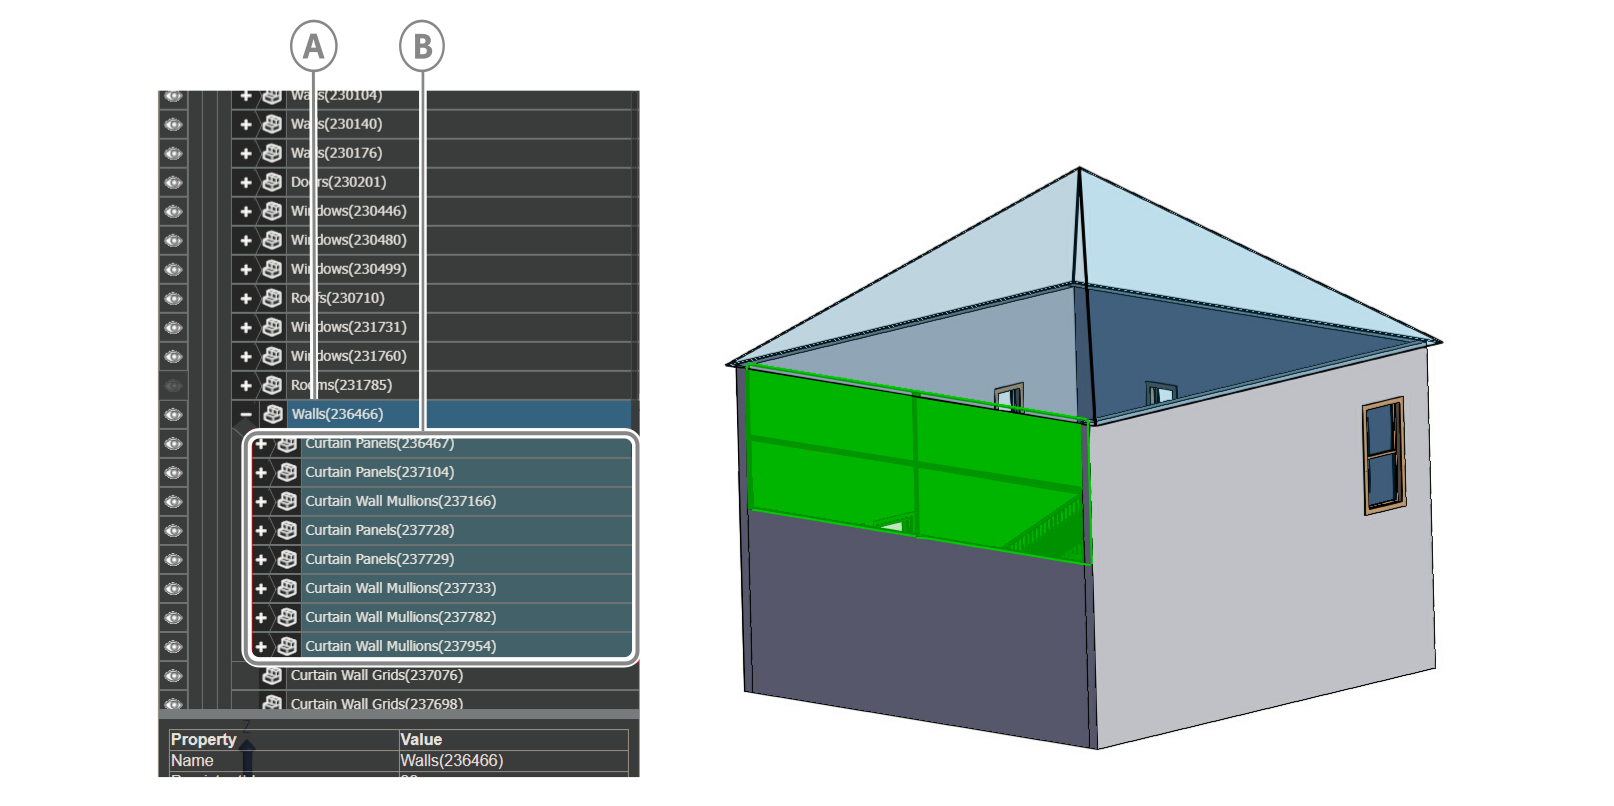Viewport: 1614px width, 806px height.
Task: Click the node icon beside Curtain Panels(236467)
Action: [287, 443]
